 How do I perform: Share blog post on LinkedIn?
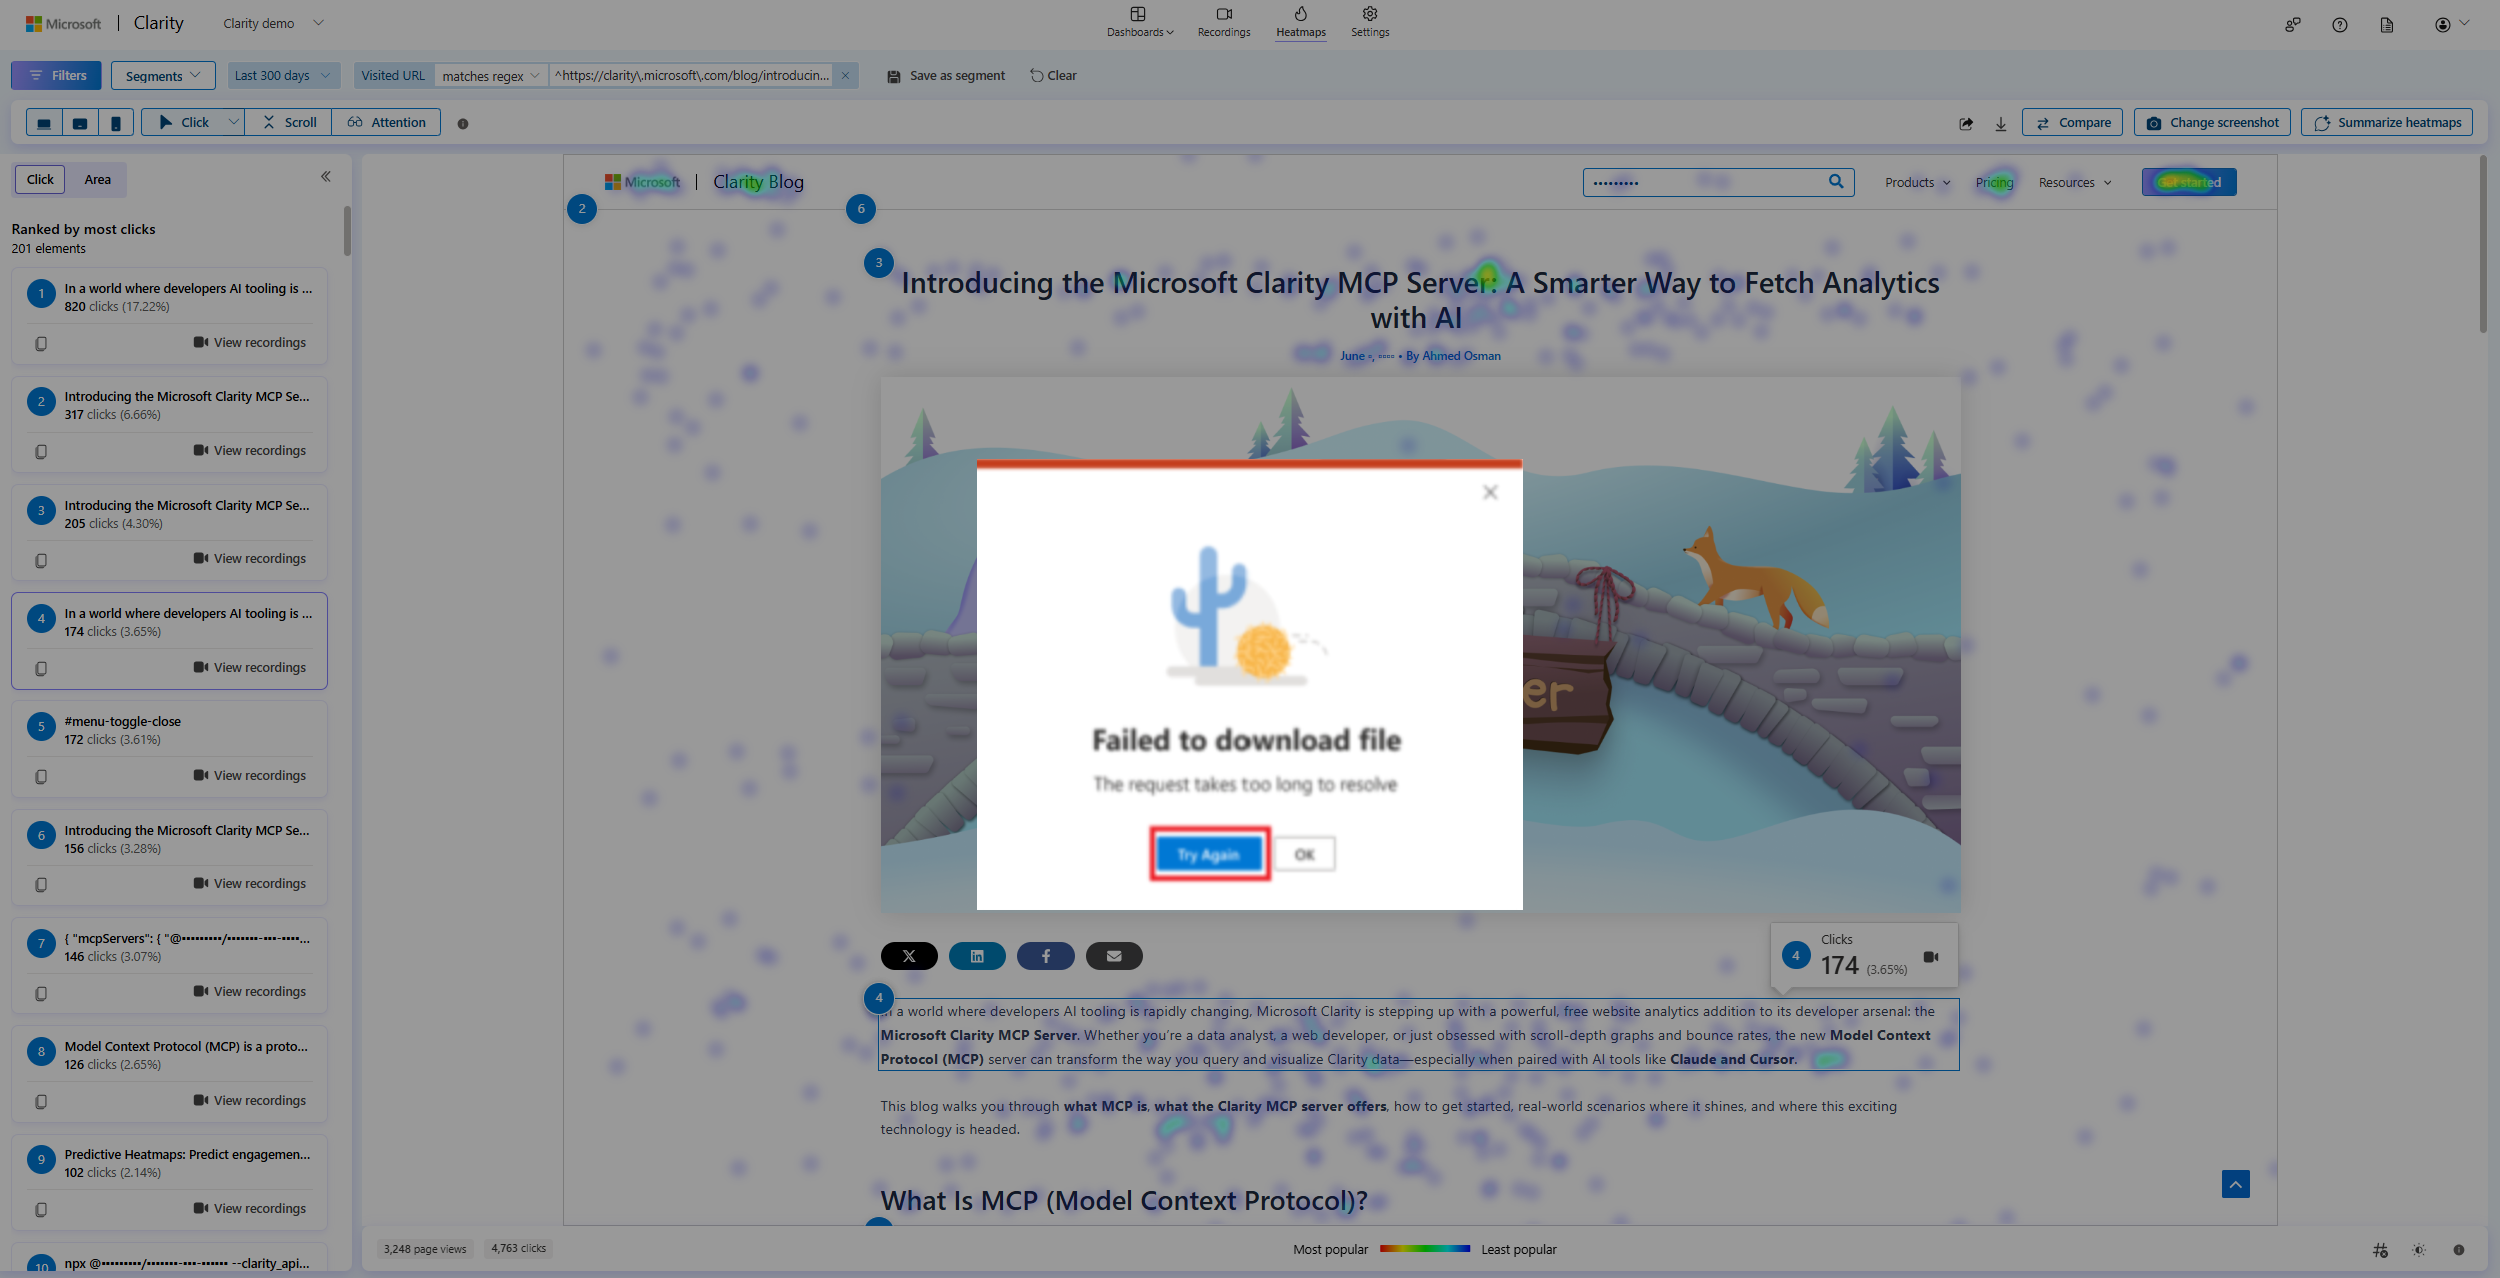[977, 956]
